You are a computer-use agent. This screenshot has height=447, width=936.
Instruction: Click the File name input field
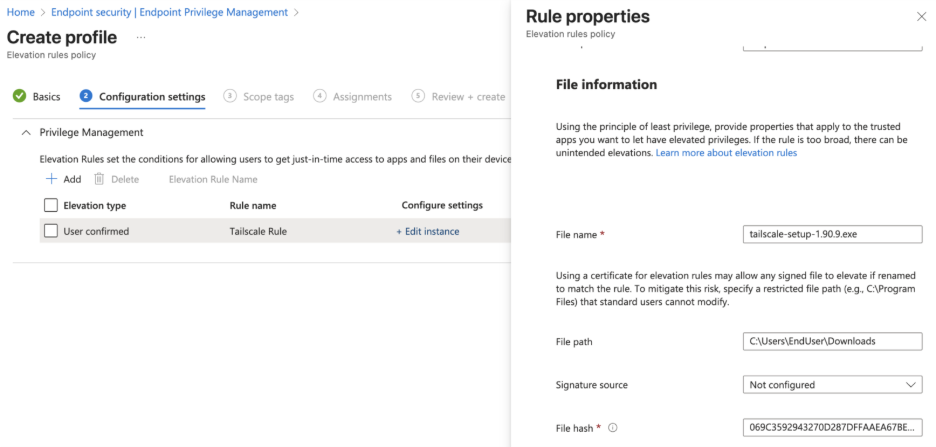tap(833, 234)
